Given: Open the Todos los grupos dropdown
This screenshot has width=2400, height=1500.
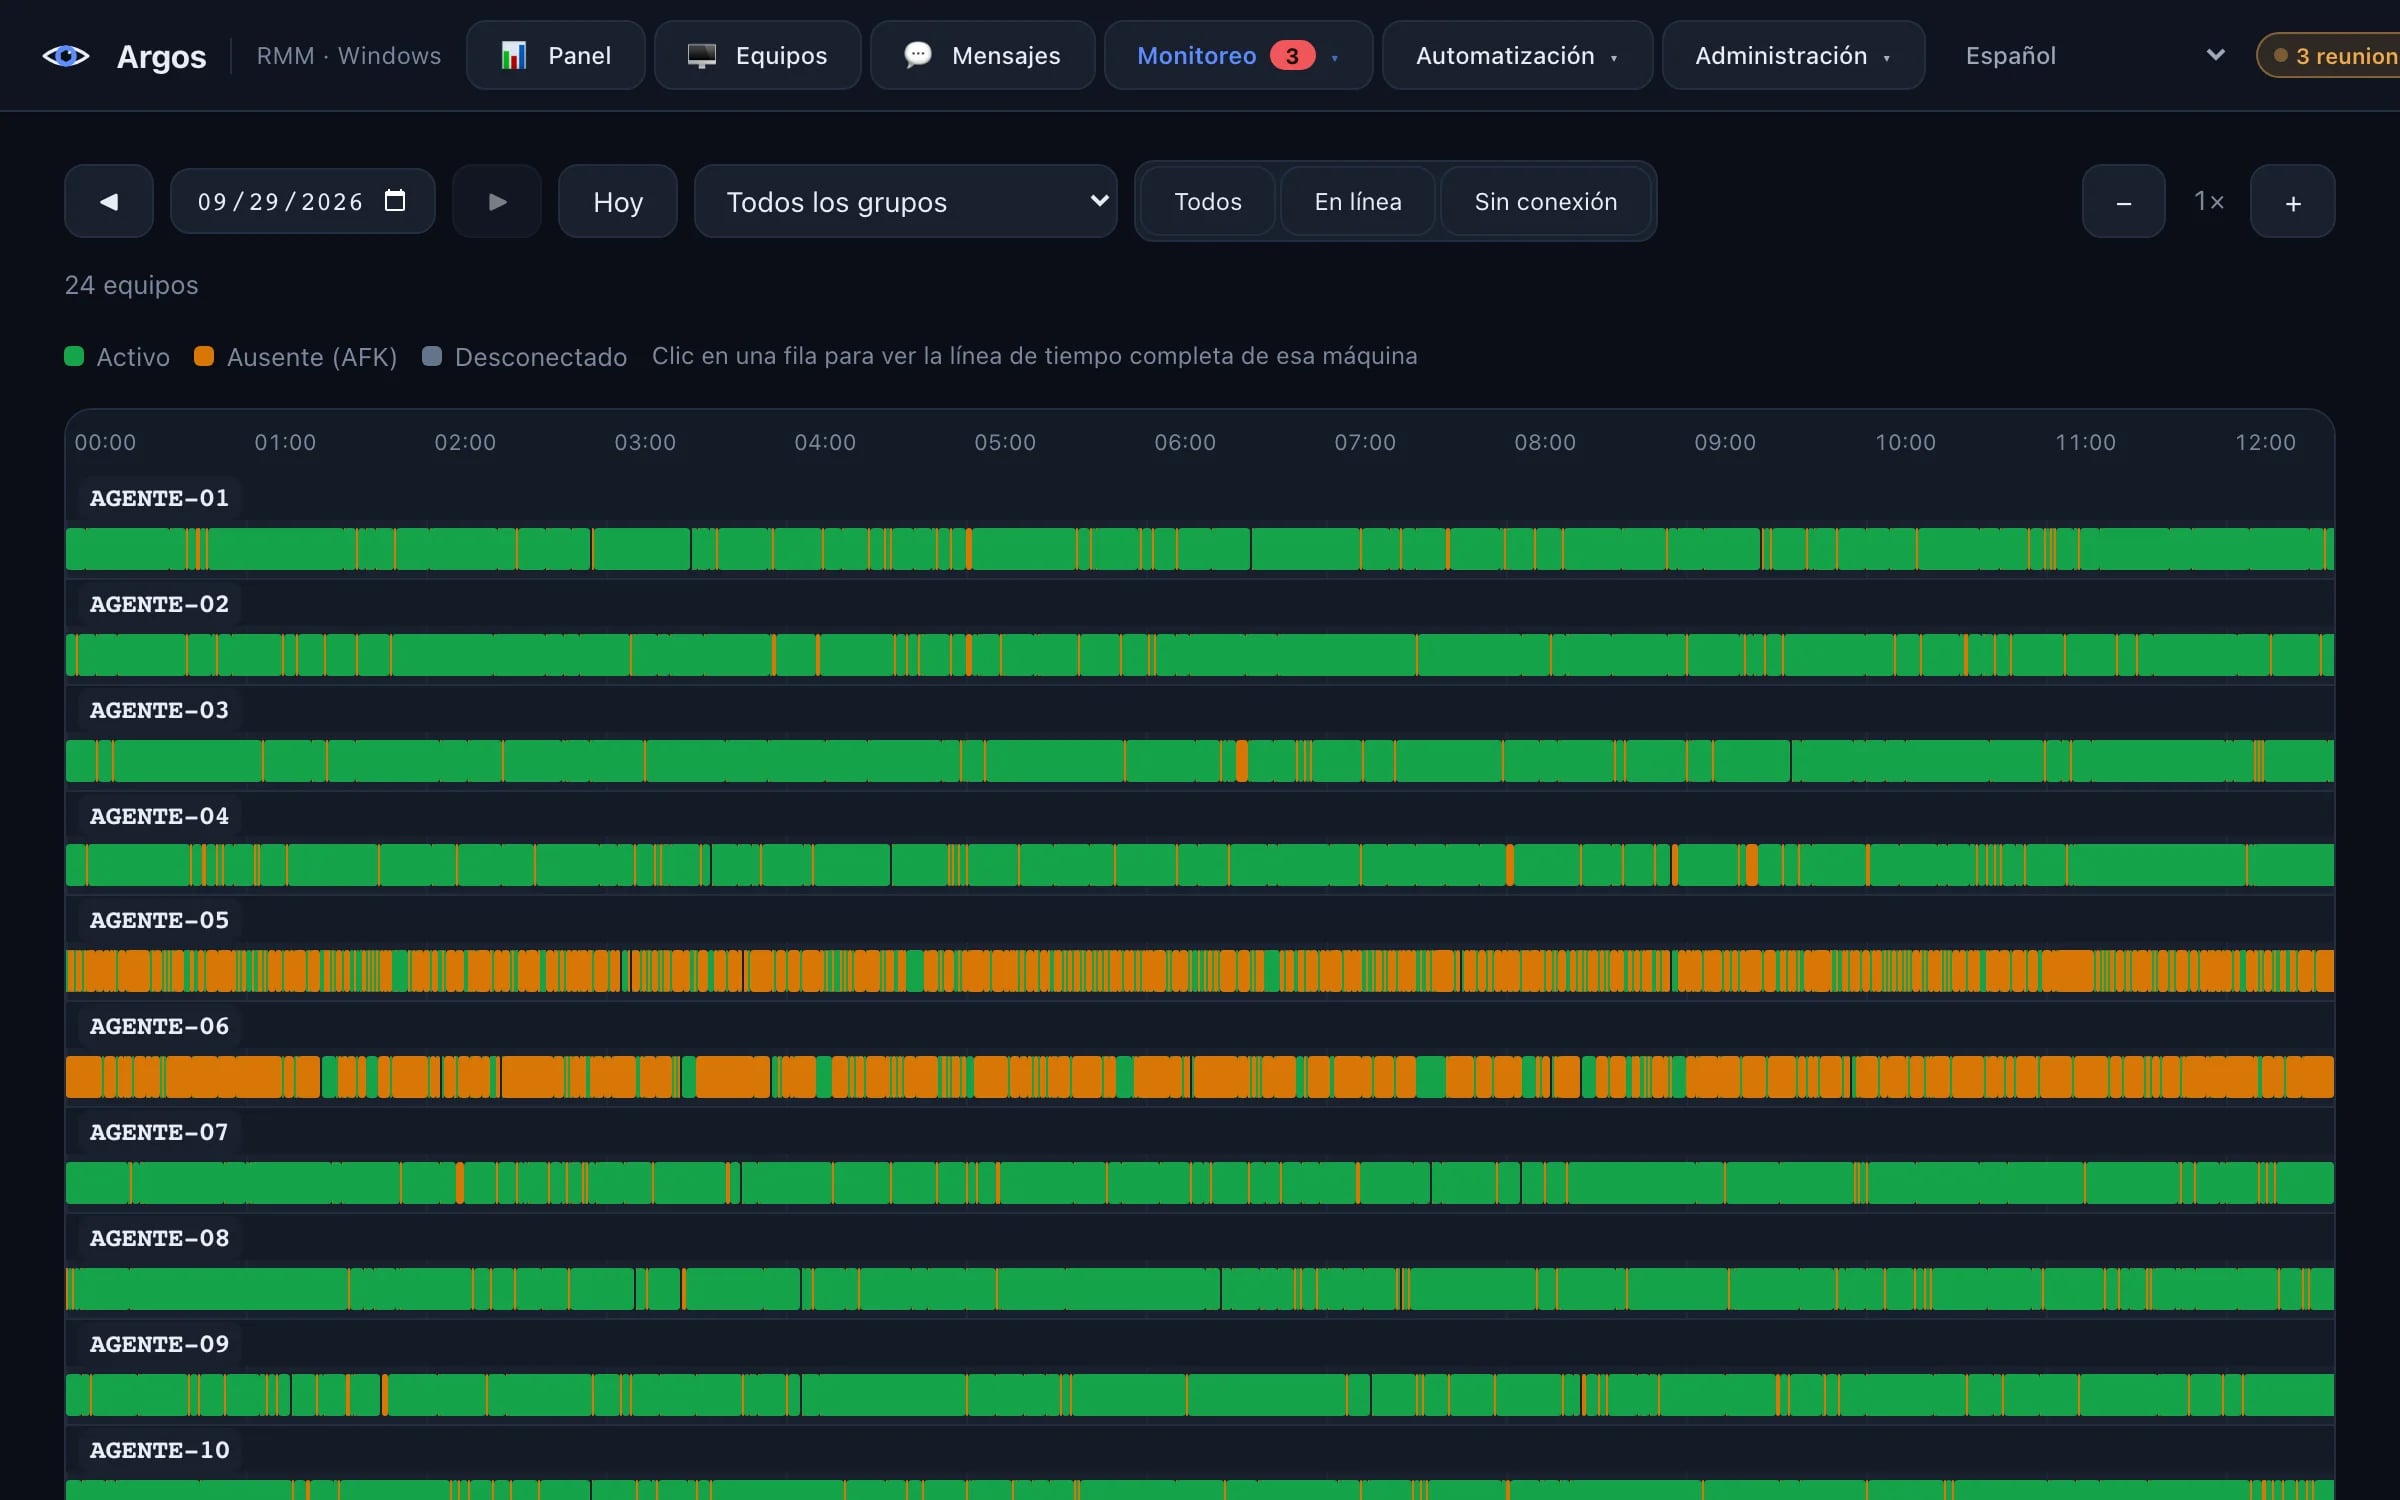Looking at the screenshot, I should 905,201.
